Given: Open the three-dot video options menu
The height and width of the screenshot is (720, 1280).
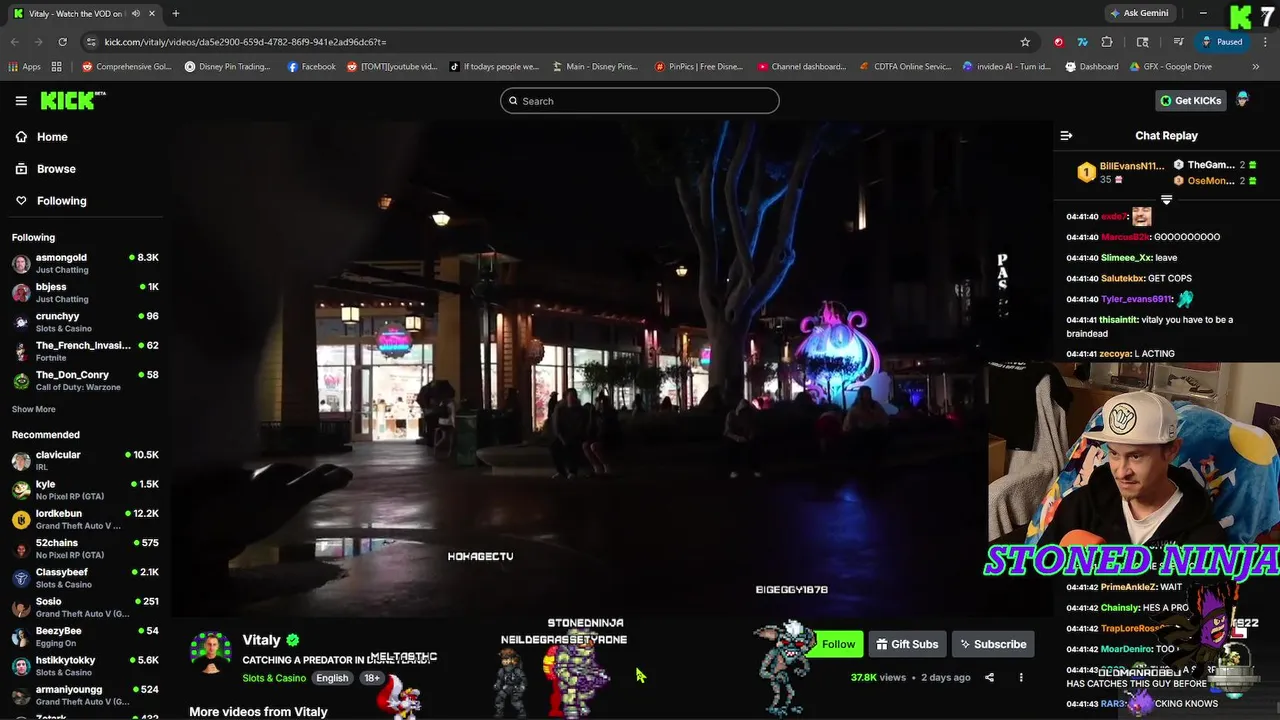Looking at the screenshot, I should tap(1021, 677).
